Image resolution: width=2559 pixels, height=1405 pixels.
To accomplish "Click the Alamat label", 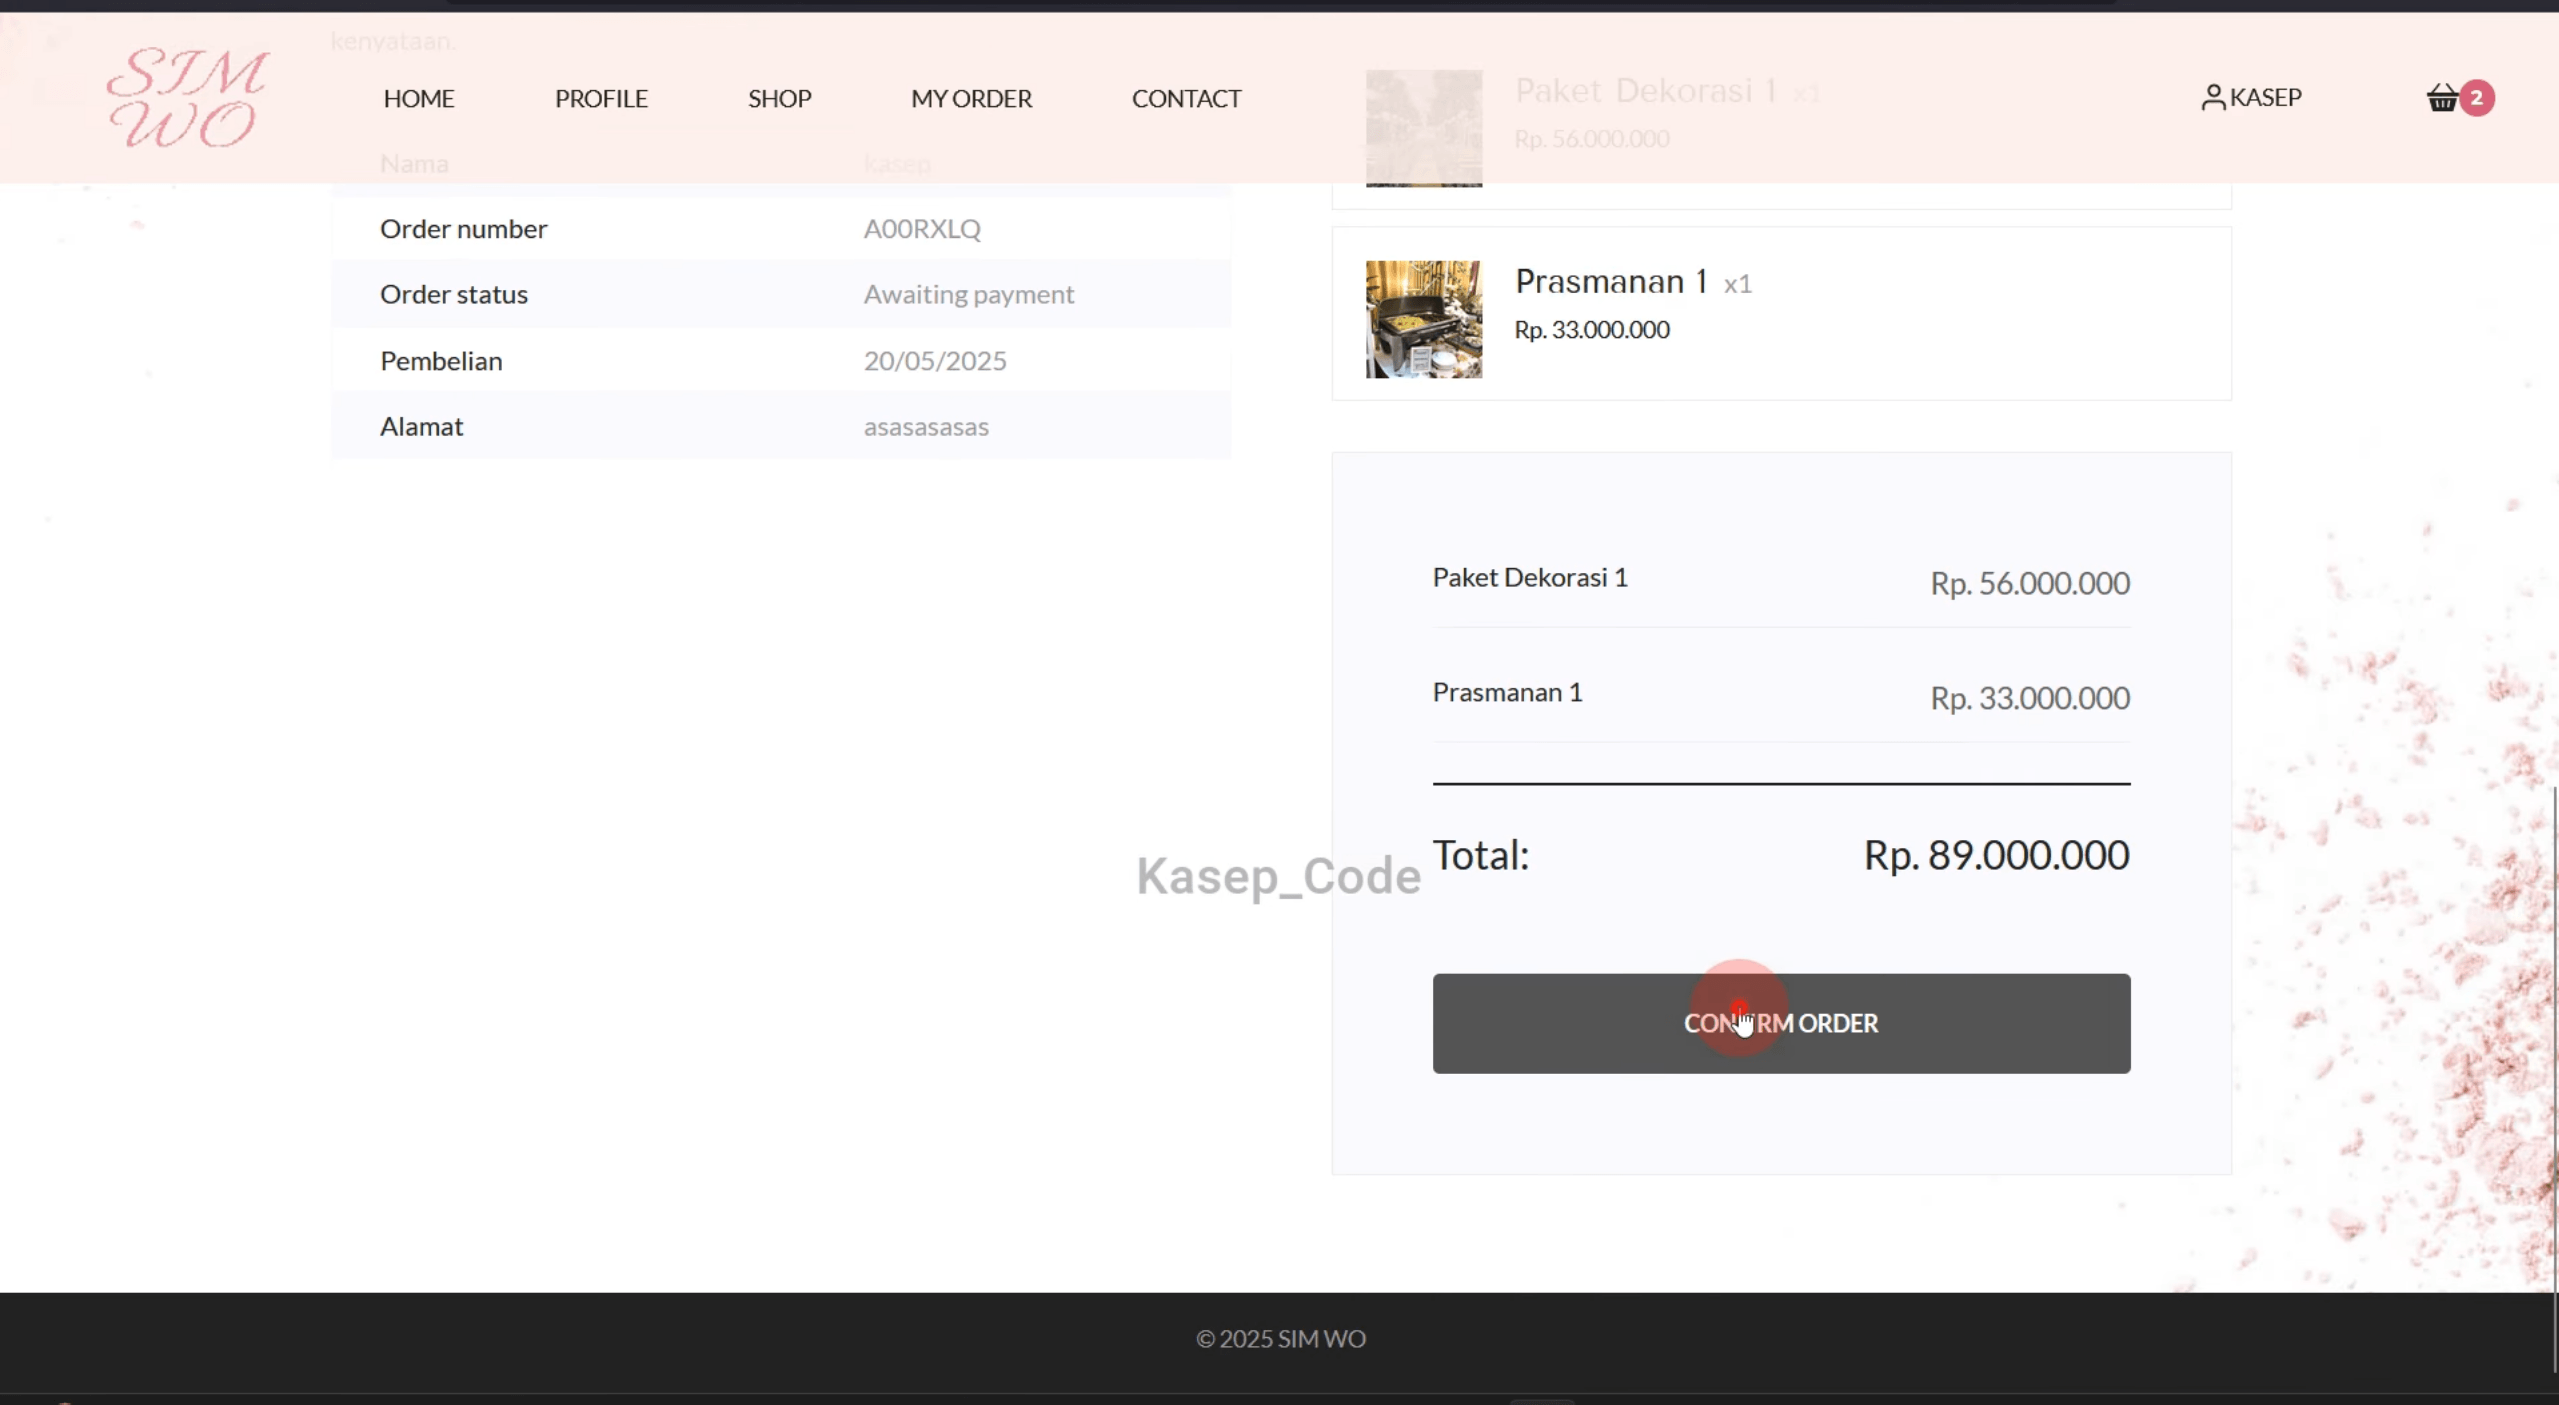I will pyautogui.click(x=421, y=426).
